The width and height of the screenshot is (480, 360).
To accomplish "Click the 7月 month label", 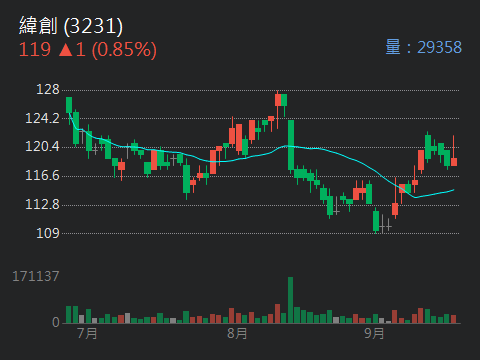I will pos(87,333).
